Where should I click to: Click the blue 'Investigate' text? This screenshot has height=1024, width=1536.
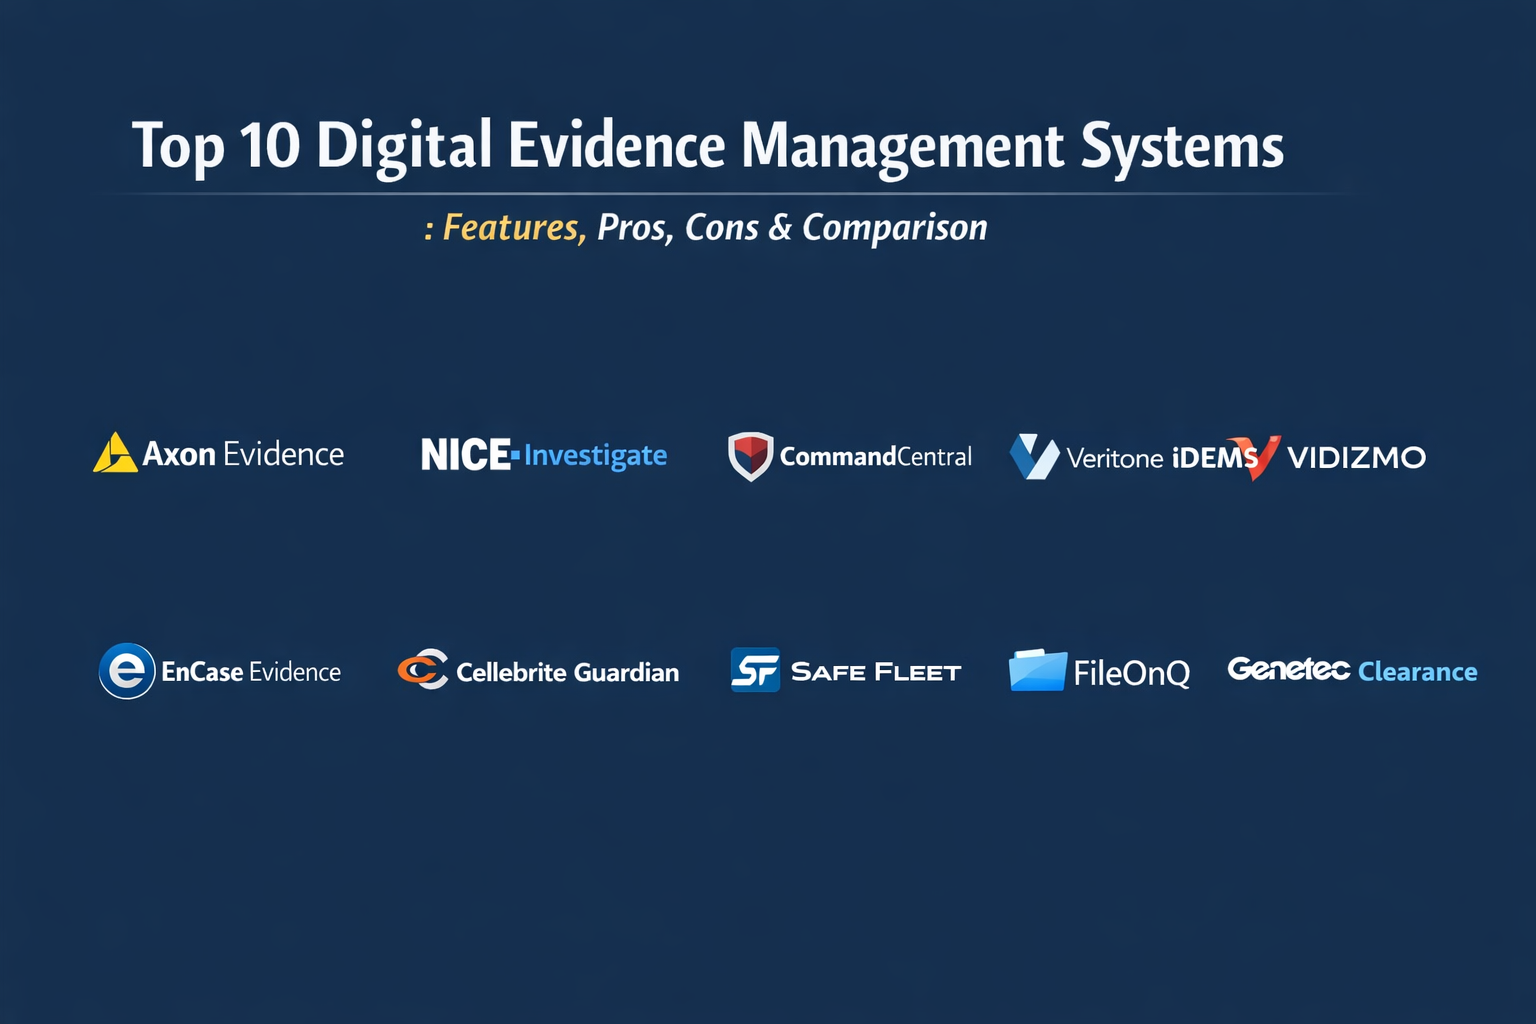point(595,457)
